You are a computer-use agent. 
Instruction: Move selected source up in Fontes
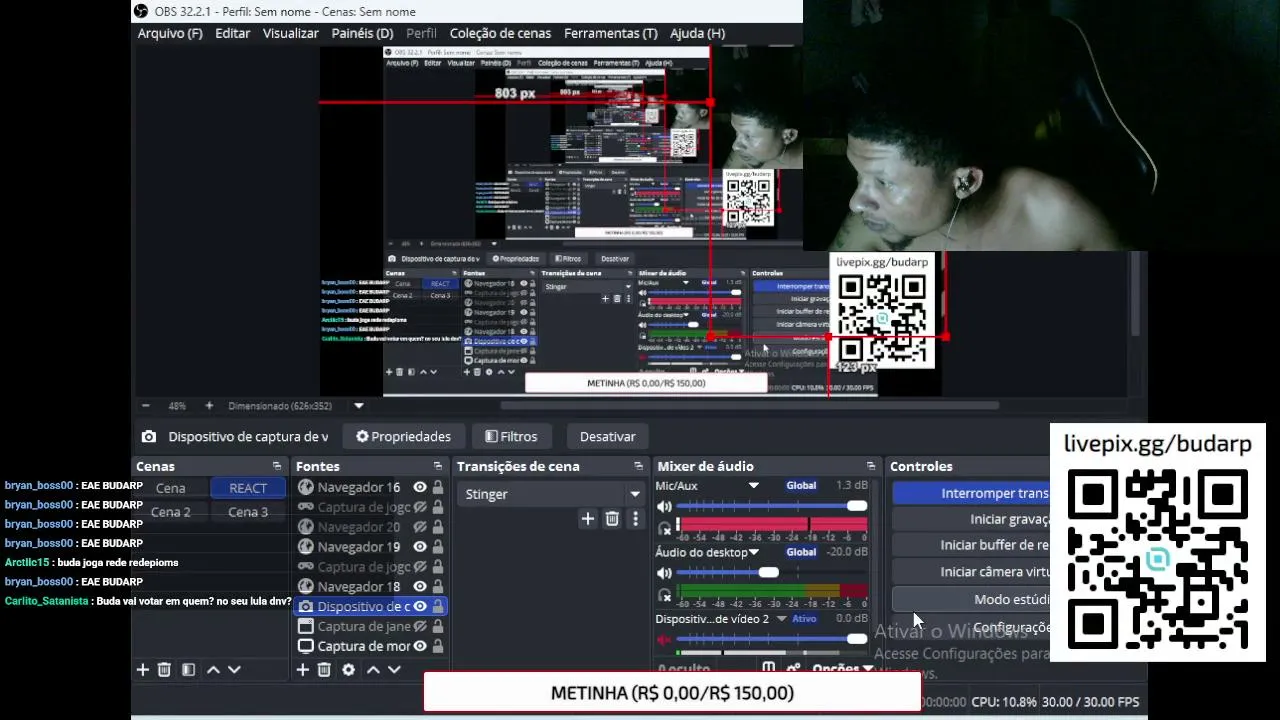coord(373,670)
